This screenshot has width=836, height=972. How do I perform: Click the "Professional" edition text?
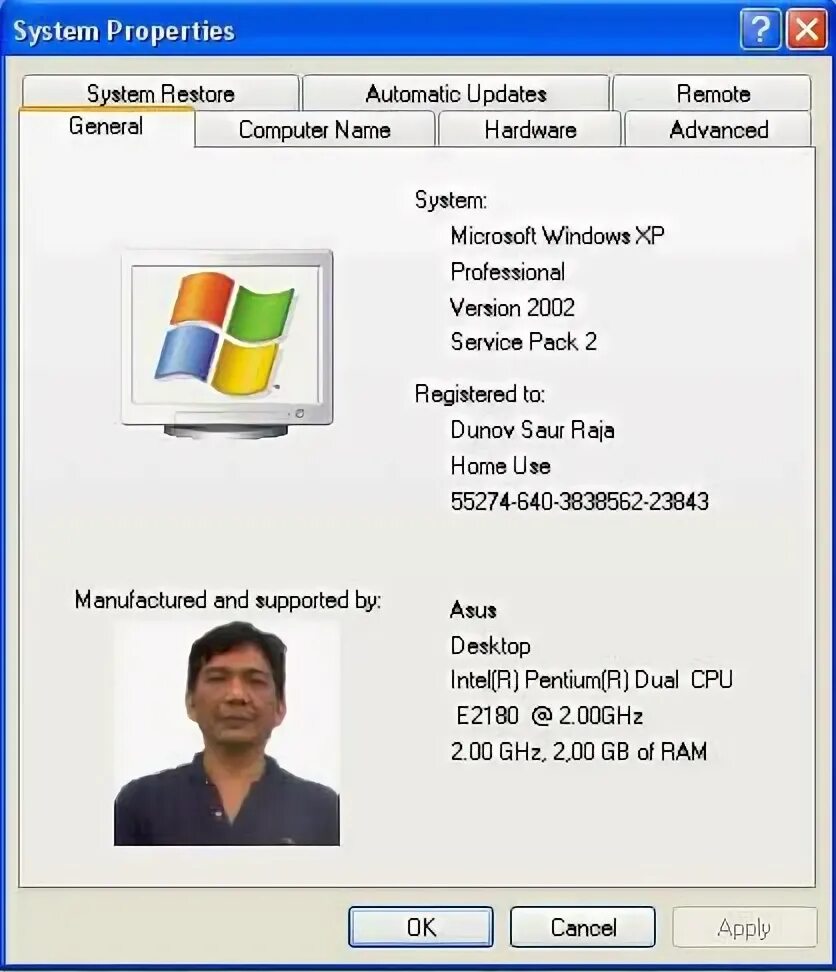tap(508, 272)
